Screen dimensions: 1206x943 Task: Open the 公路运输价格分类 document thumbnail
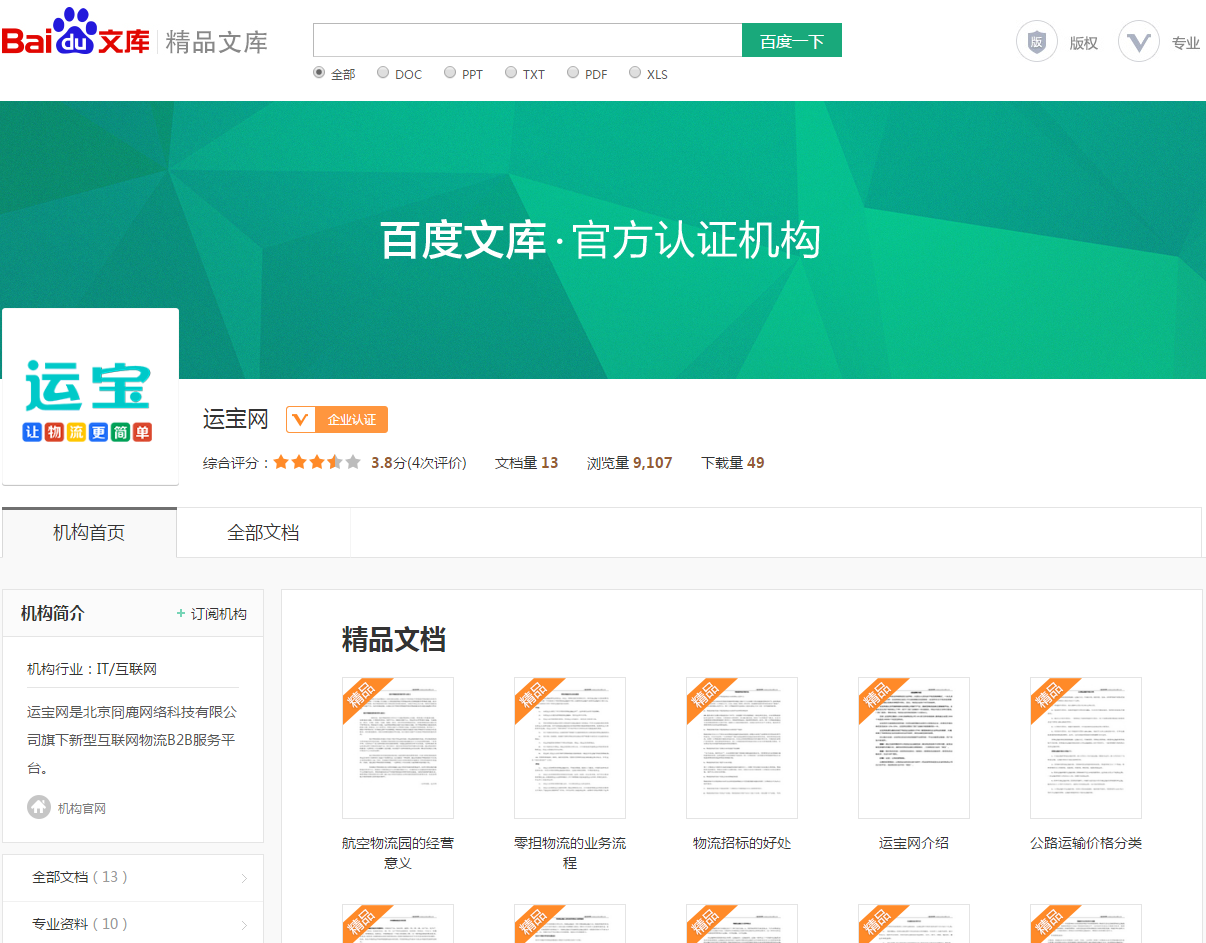pos(1086,748)
